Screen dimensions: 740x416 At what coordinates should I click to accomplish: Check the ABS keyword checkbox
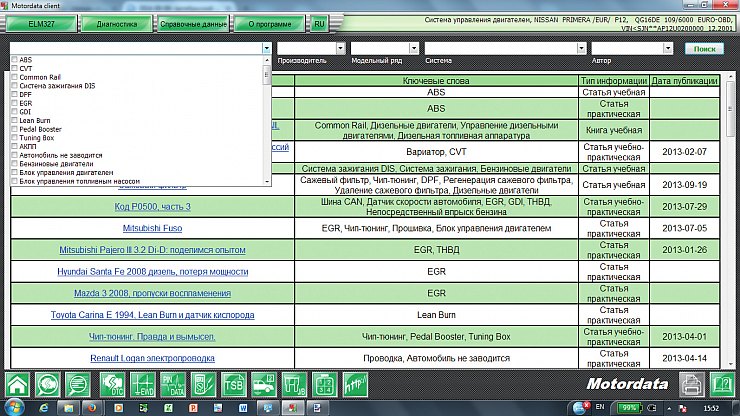pyautogui.click(x=15, y=59)
